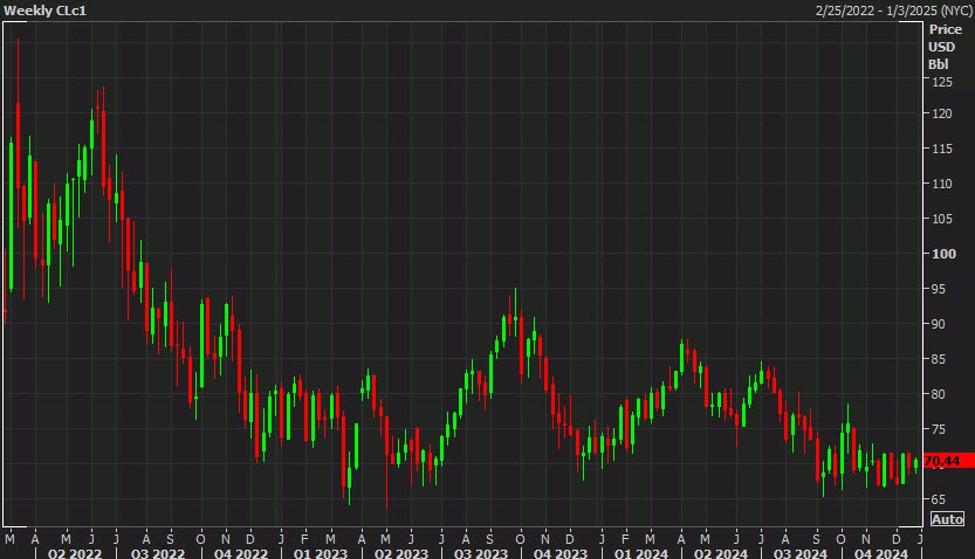Image resolution: width=975 pixels, height=559 pixels.
Task: Click Q4 2022 quarter label
Action: (240, 552)
